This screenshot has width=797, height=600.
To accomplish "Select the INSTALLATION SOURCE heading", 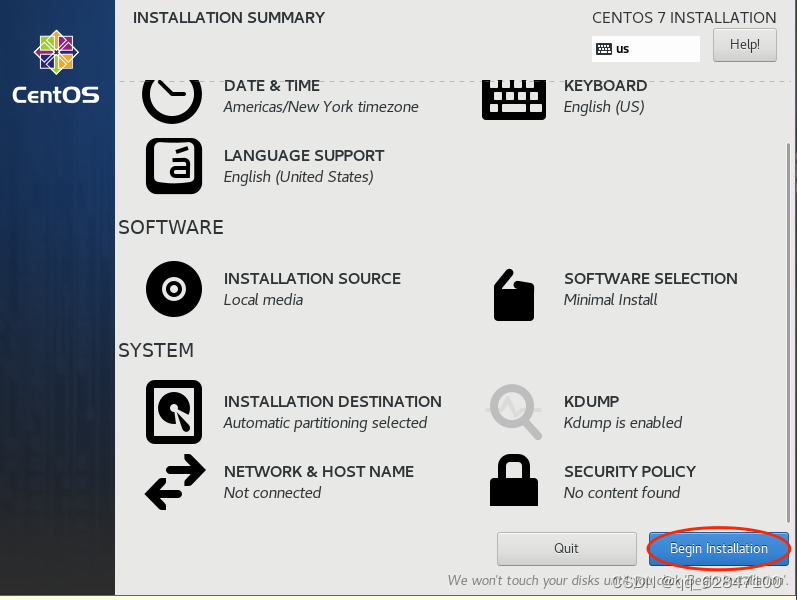I will (x=312, y=279).
